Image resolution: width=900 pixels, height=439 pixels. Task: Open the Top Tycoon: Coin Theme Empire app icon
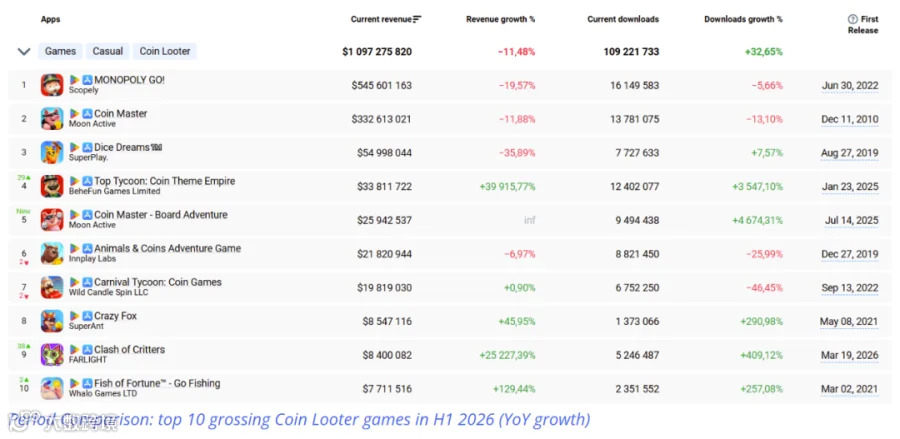pos(52,187)
